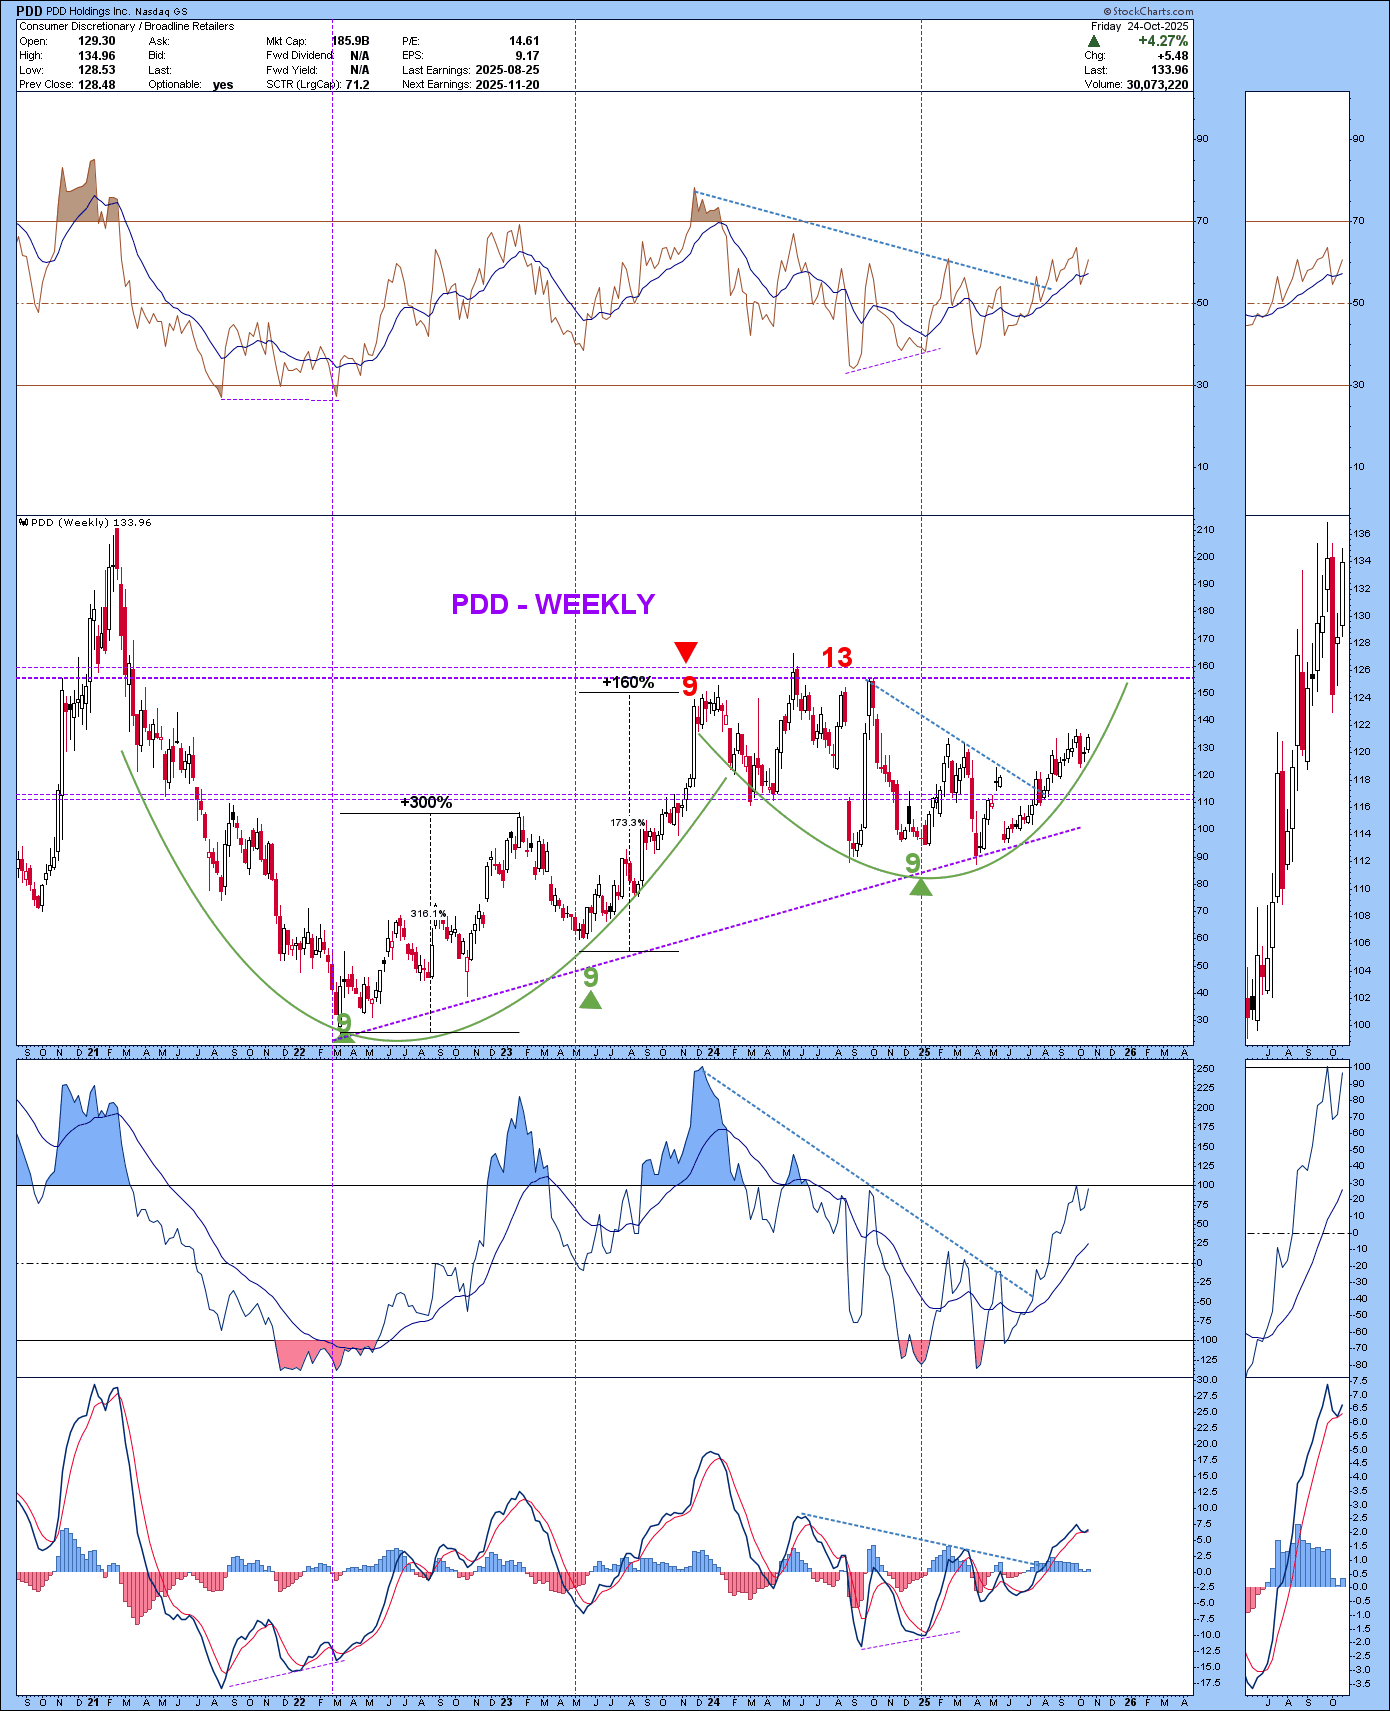
Task: Open the StockCharts.com watermark link
Action: point(1148,12)
